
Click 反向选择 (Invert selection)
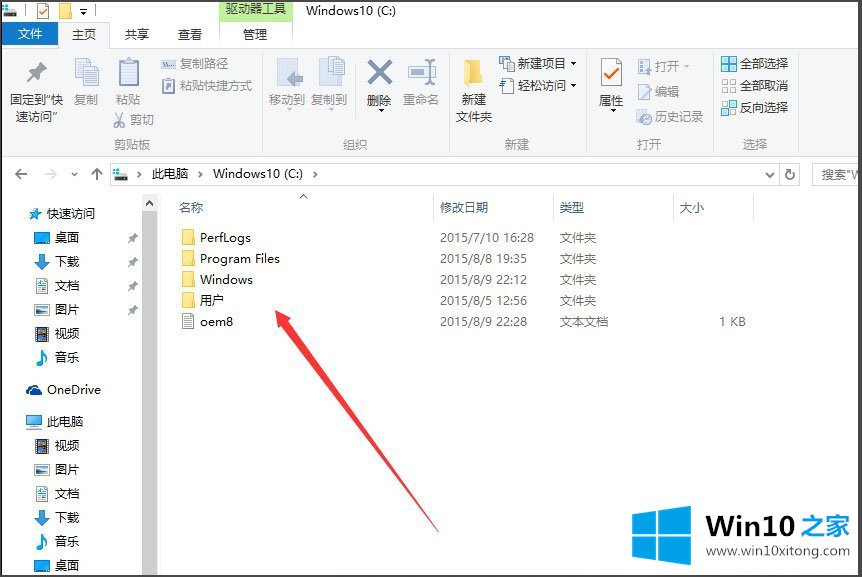click(755, 108)
